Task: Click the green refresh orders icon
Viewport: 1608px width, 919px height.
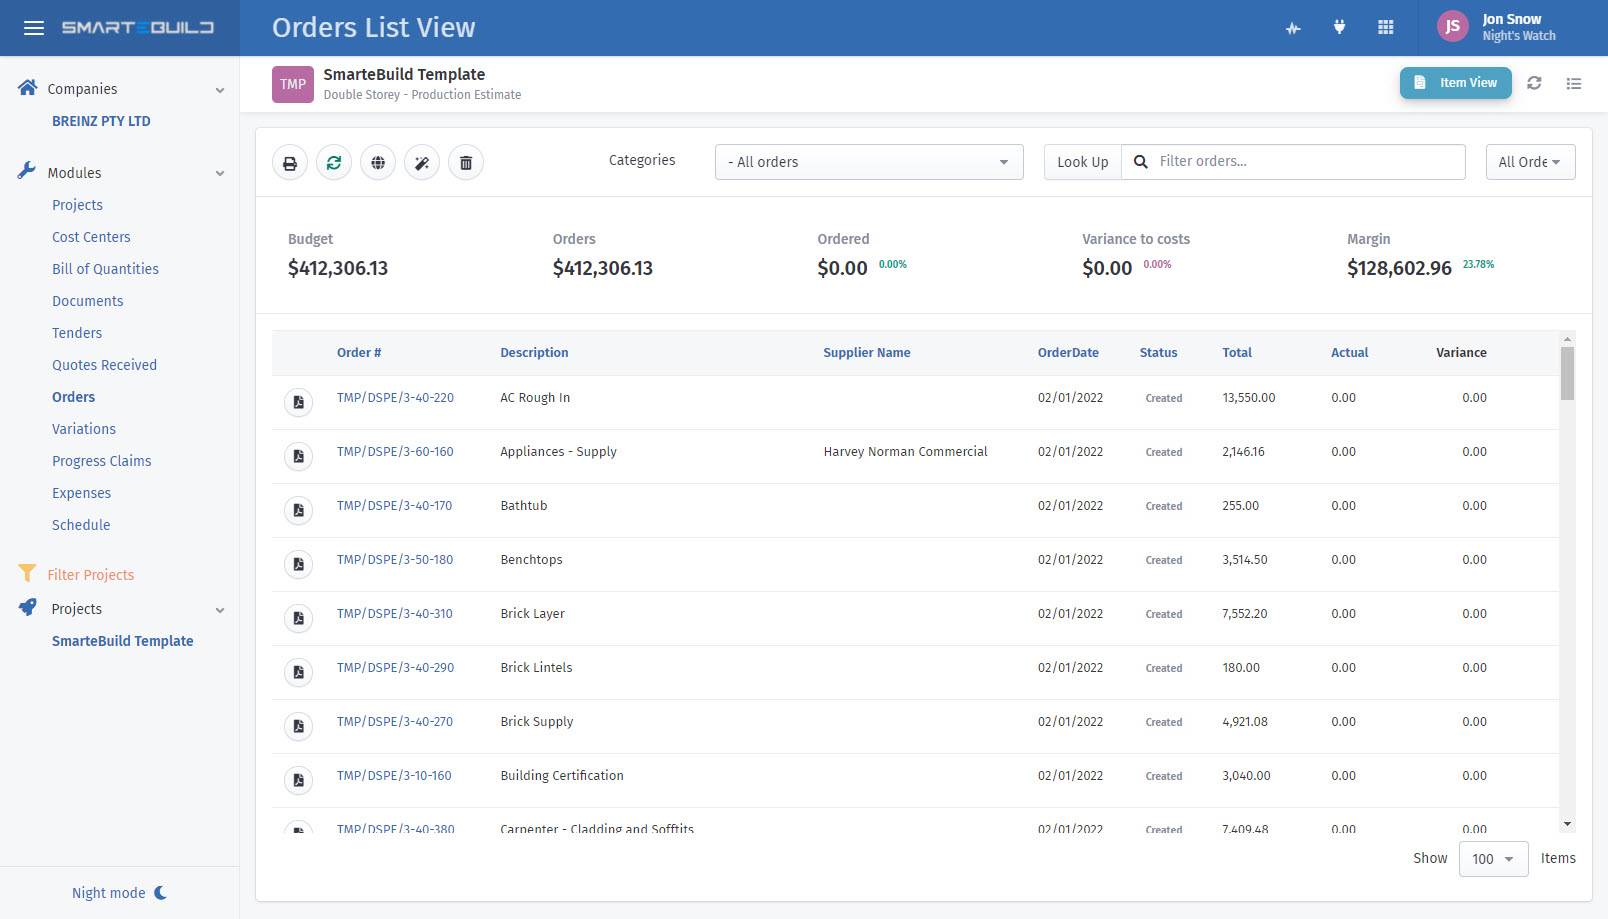Action: [x=334, y=163]
